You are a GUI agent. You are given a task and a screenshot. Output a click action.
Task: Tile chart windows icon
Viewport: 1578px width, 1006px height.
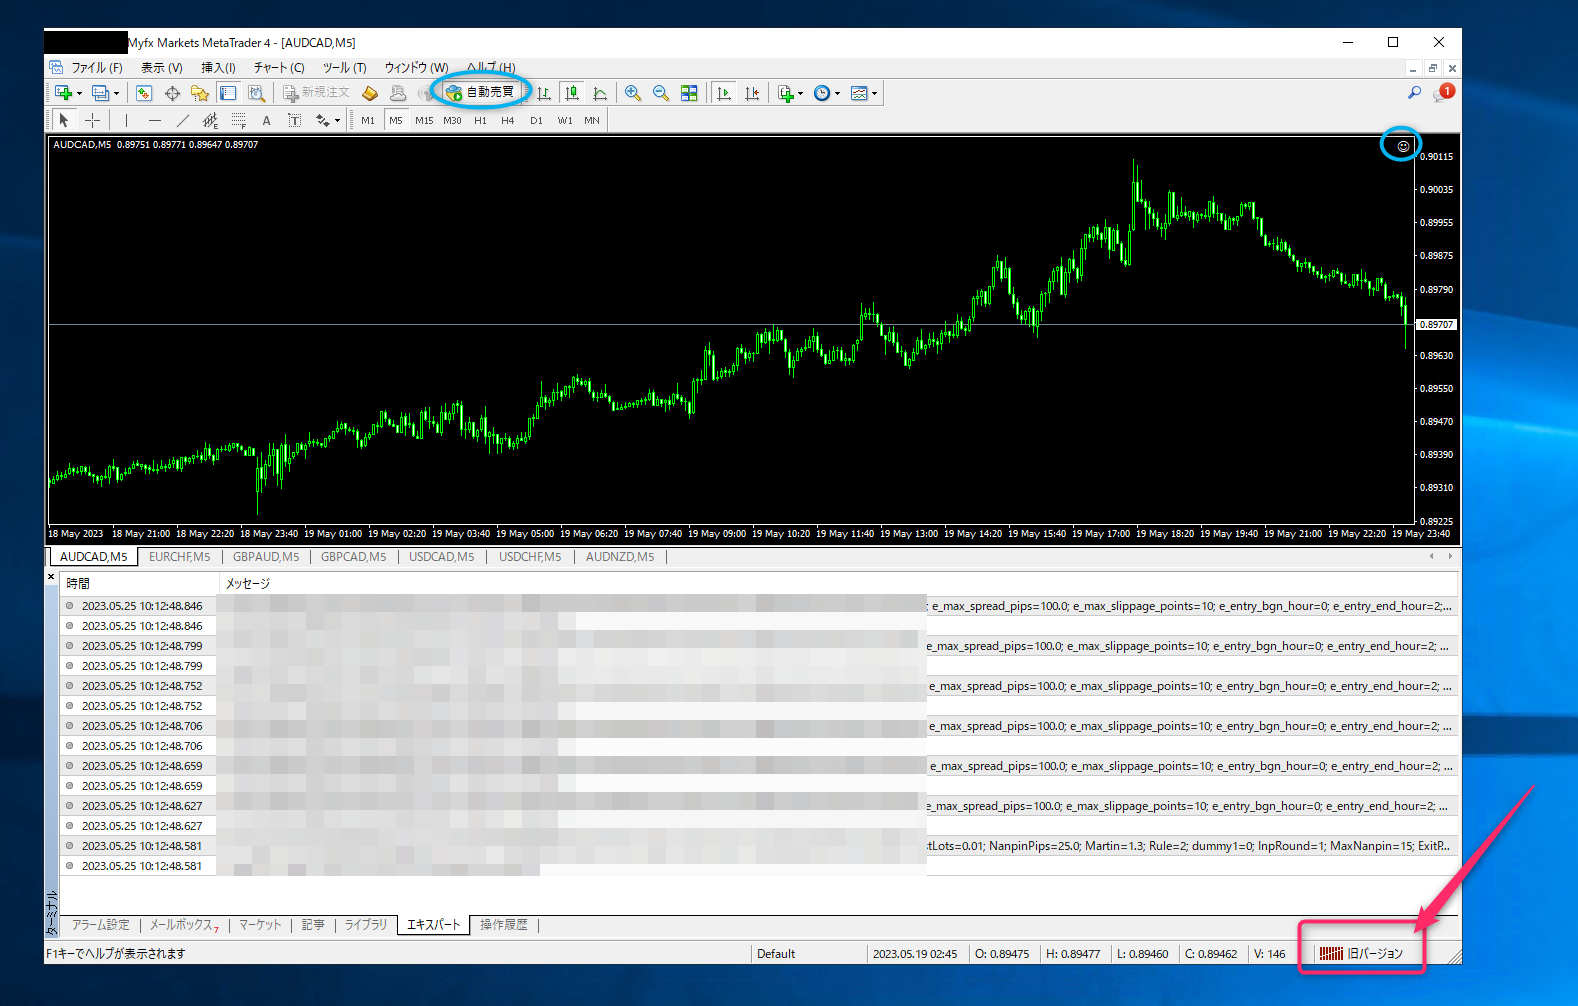[x=689, y=93]
